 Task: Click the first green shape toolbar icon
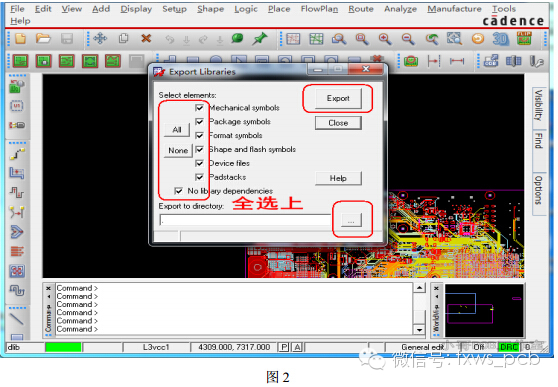pyautogui.click(x=20, y=61)
